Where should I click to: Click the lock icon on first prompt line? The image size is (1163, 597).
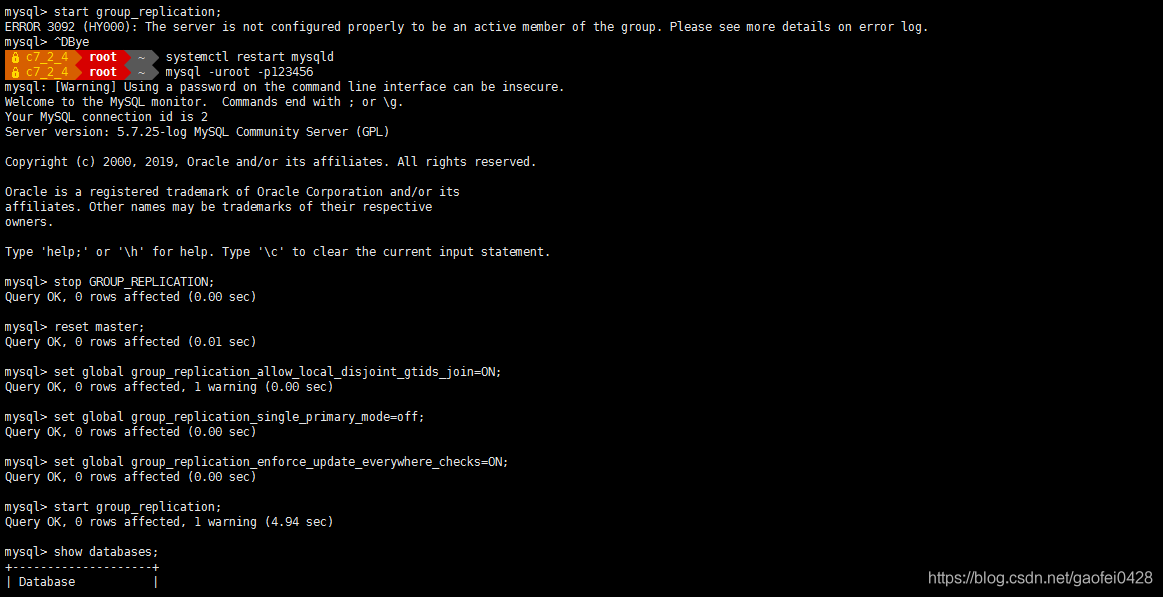(x=16, y=57)
